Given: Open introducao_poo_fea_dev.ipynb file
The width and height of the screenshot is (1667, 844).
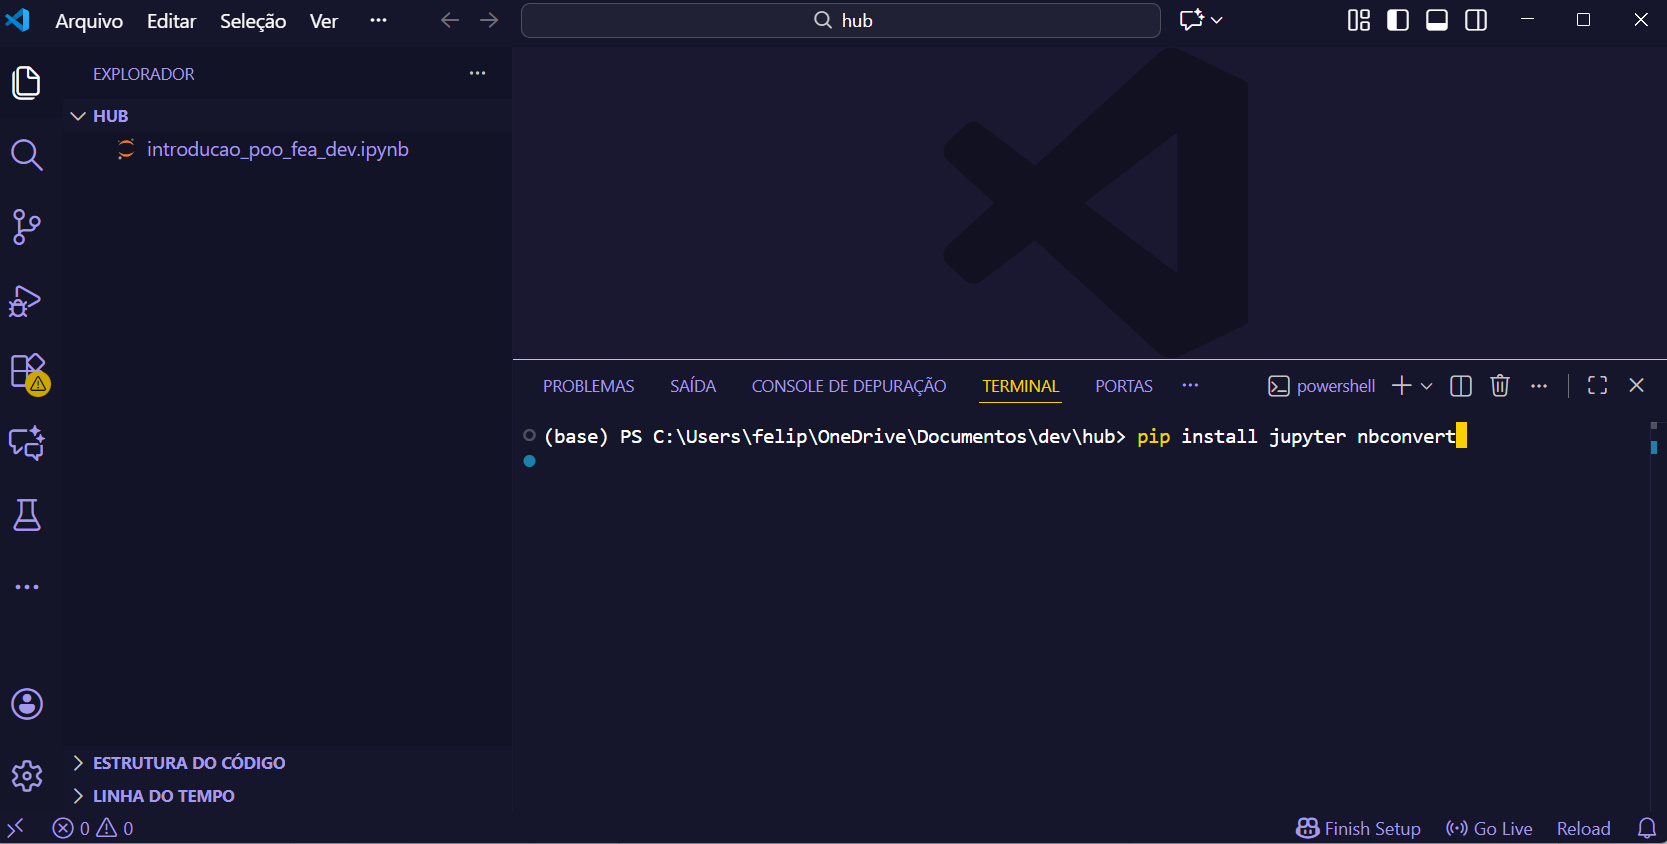Looking at the screenshot, I should point(277,149).
